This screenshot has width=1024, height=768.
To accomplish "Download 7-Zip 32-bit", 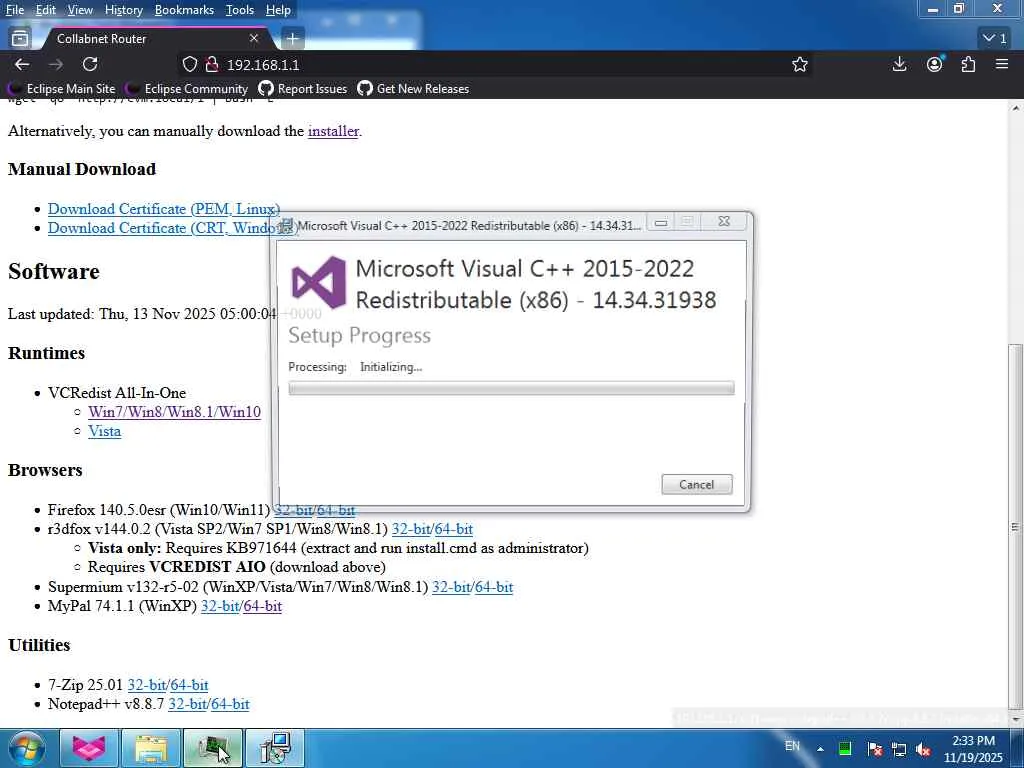I will [x=147, y=685].
